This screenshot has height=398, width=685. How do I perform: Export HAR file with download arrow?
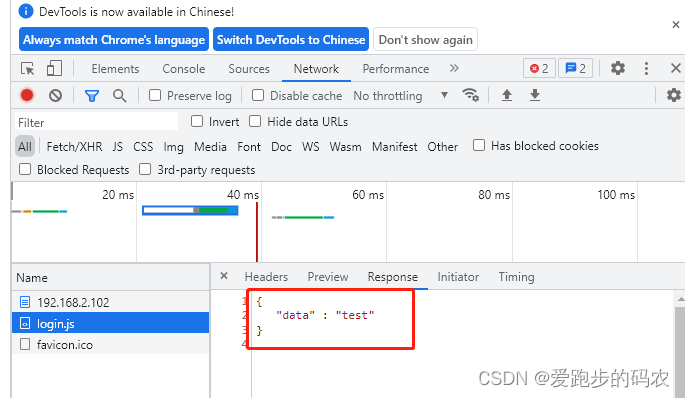point(535,95)
